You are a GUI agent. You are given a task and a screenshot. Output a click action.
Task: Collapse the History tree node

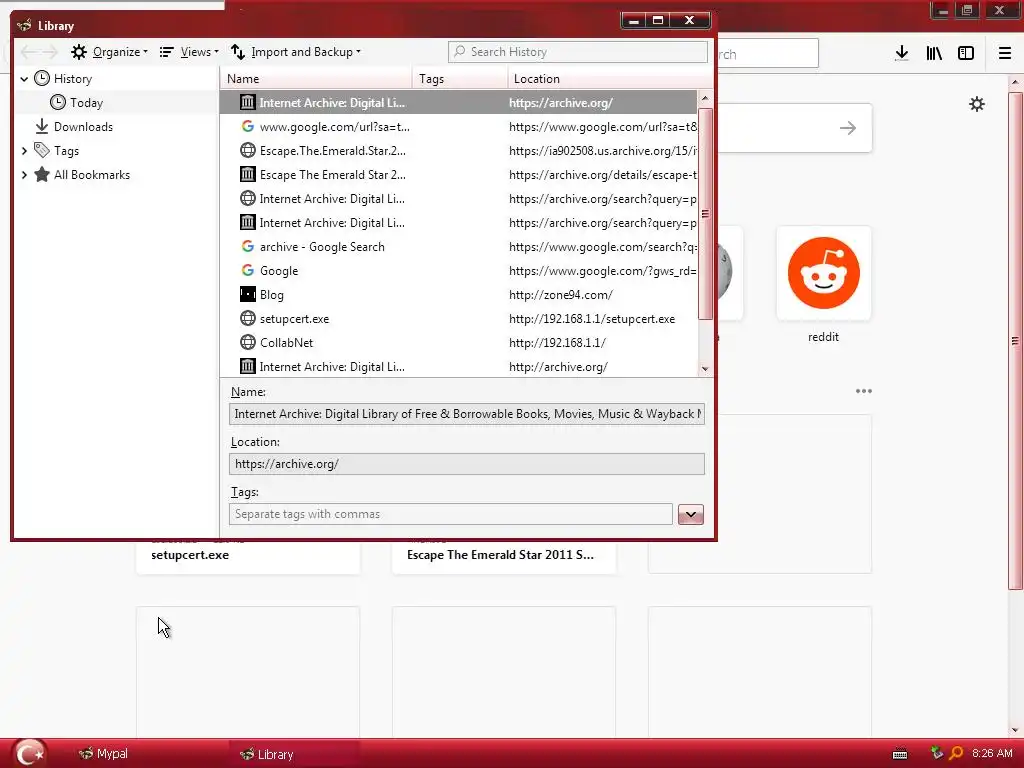point(24,79)
